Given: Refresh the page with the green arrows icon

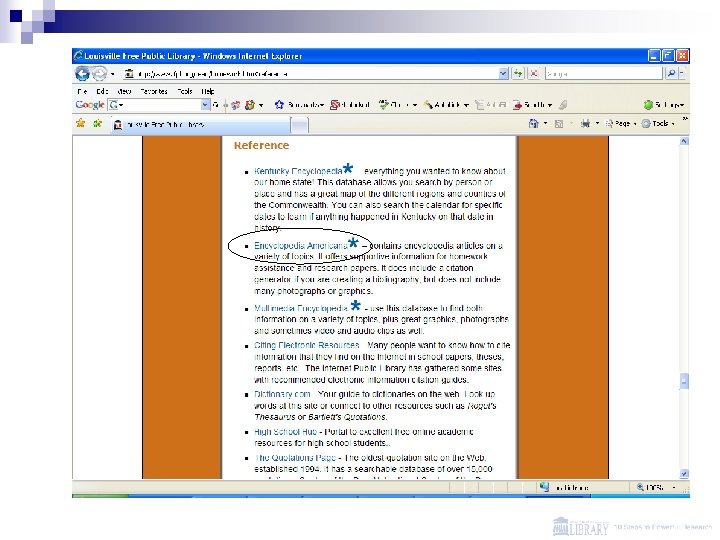Looking at the screenshot, I should 518,73.
